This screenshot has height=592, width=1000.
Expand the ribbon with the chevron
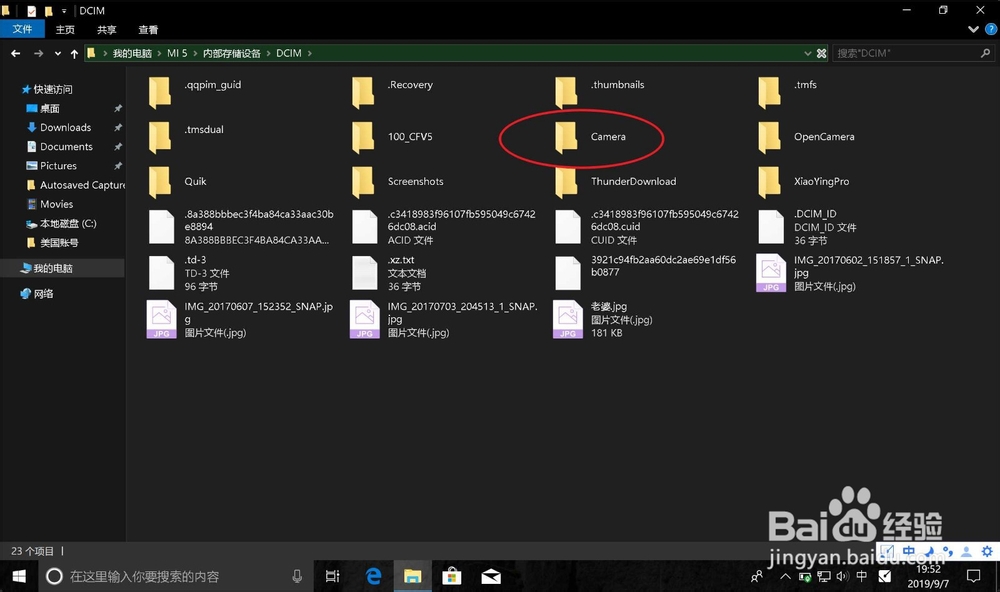click(x=973, y=29)
